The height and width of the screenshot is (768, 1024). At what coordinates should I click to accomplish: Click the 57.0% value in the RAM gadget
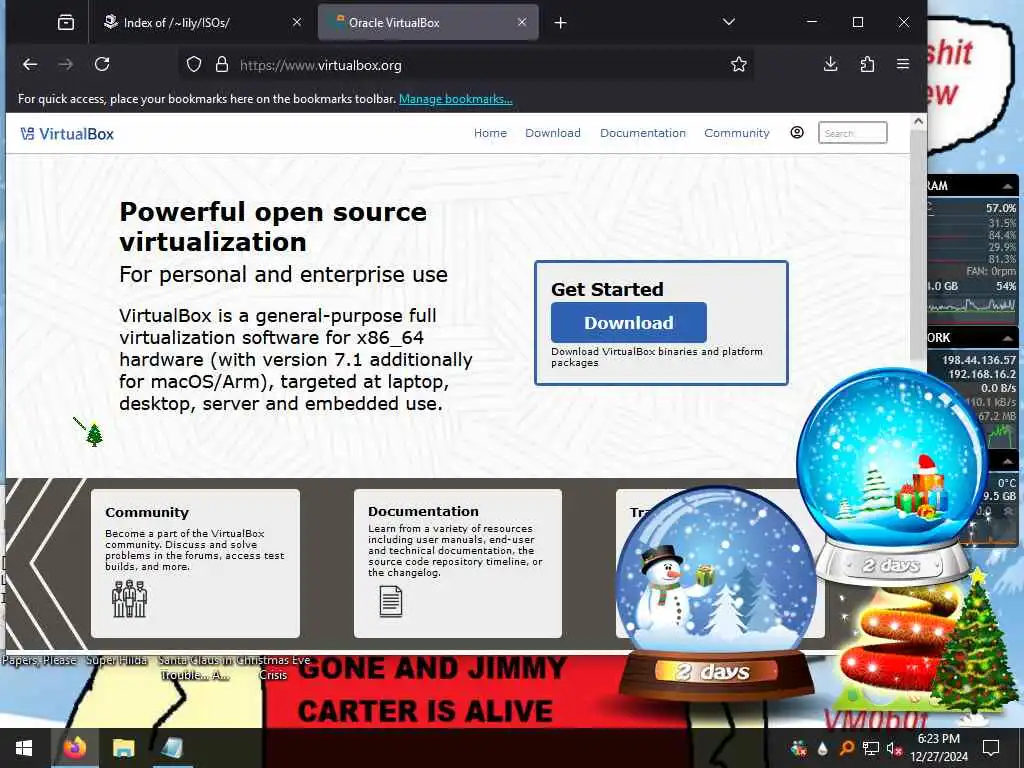(1001, 208)
